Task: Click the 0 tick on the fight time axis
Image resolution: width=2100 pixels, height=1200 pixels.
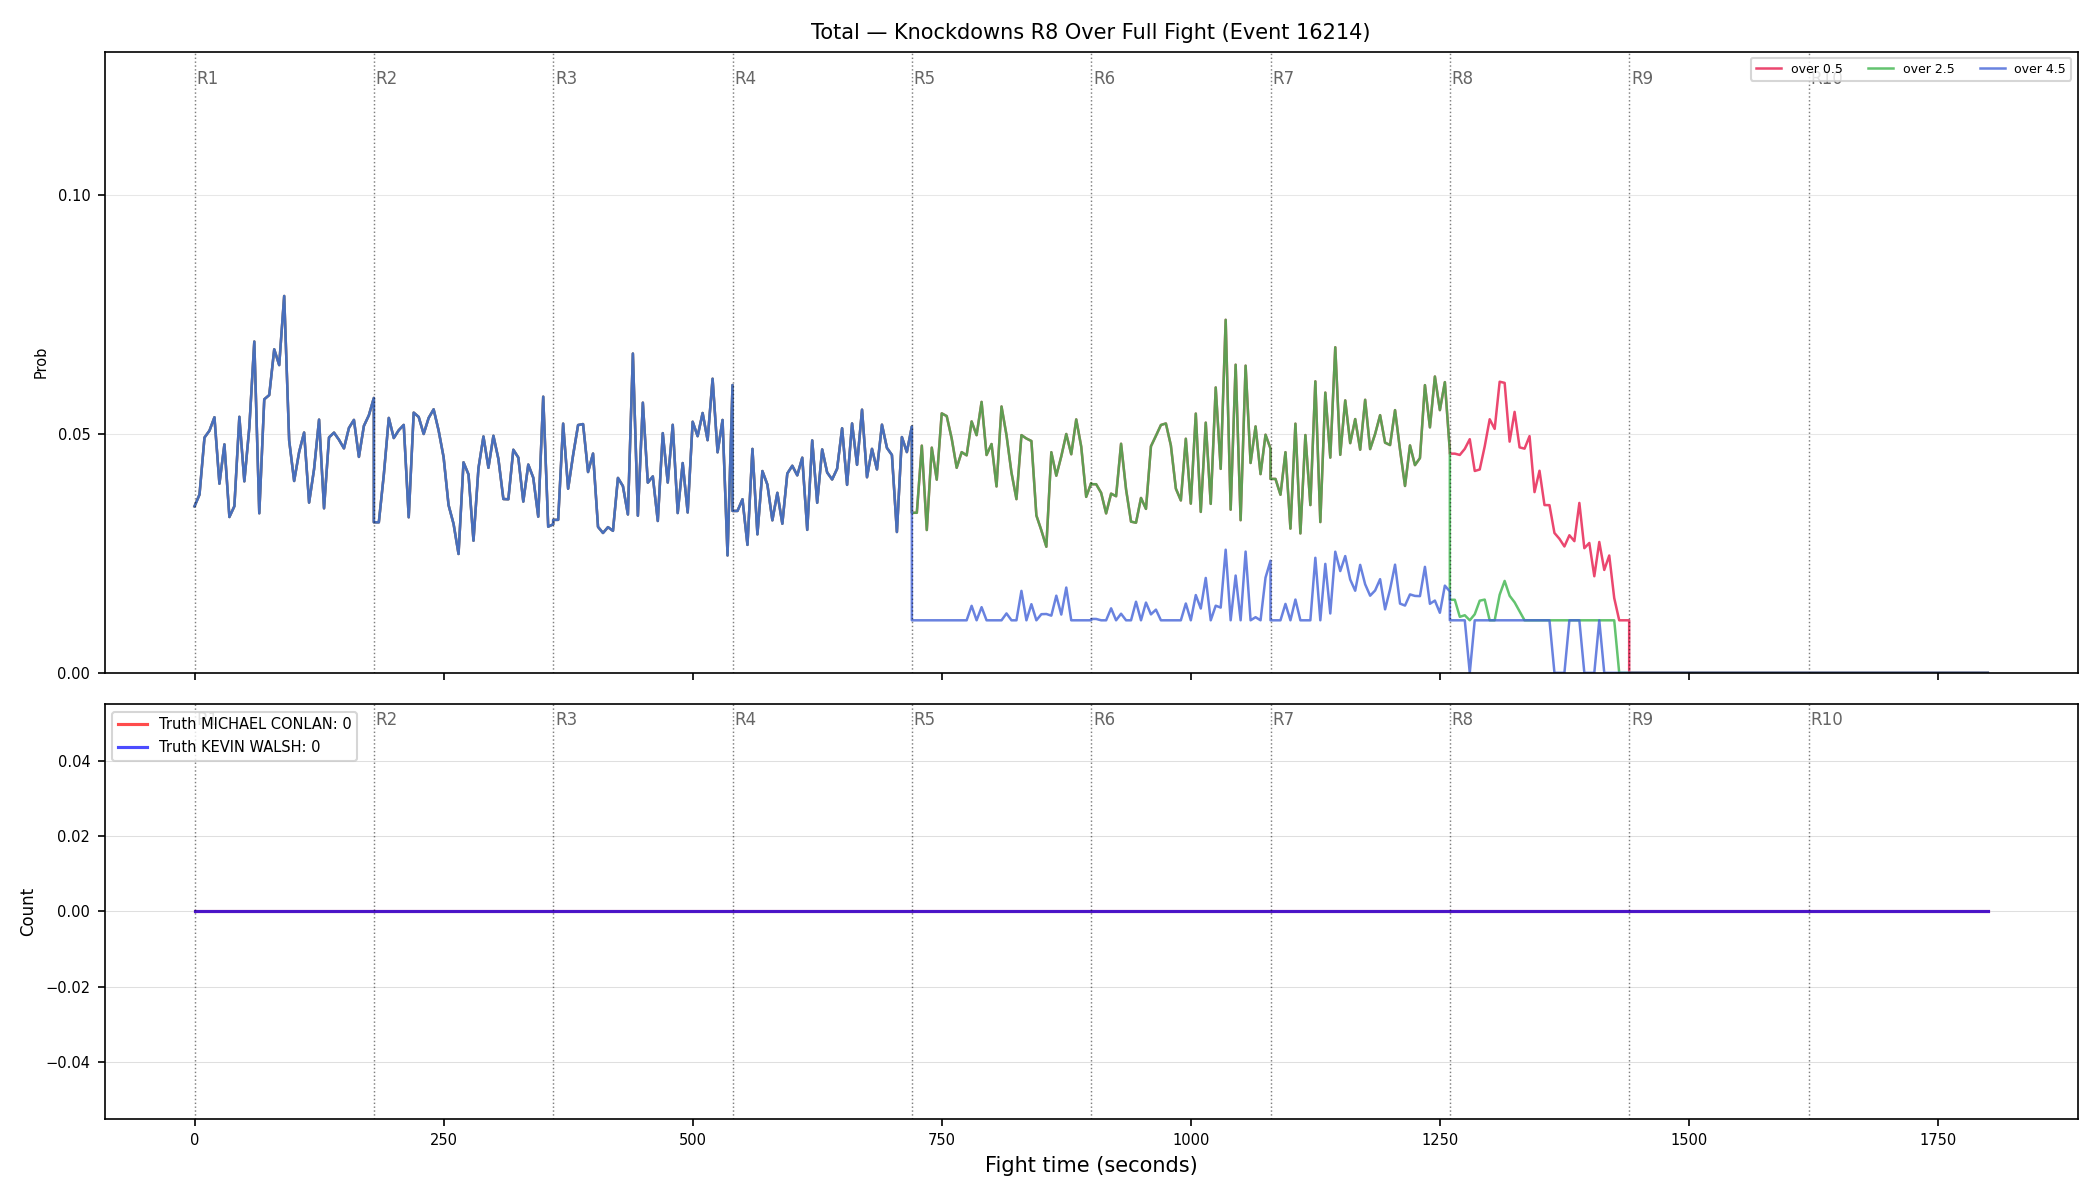Action: pyautogui.click(x=195, y=1139)
